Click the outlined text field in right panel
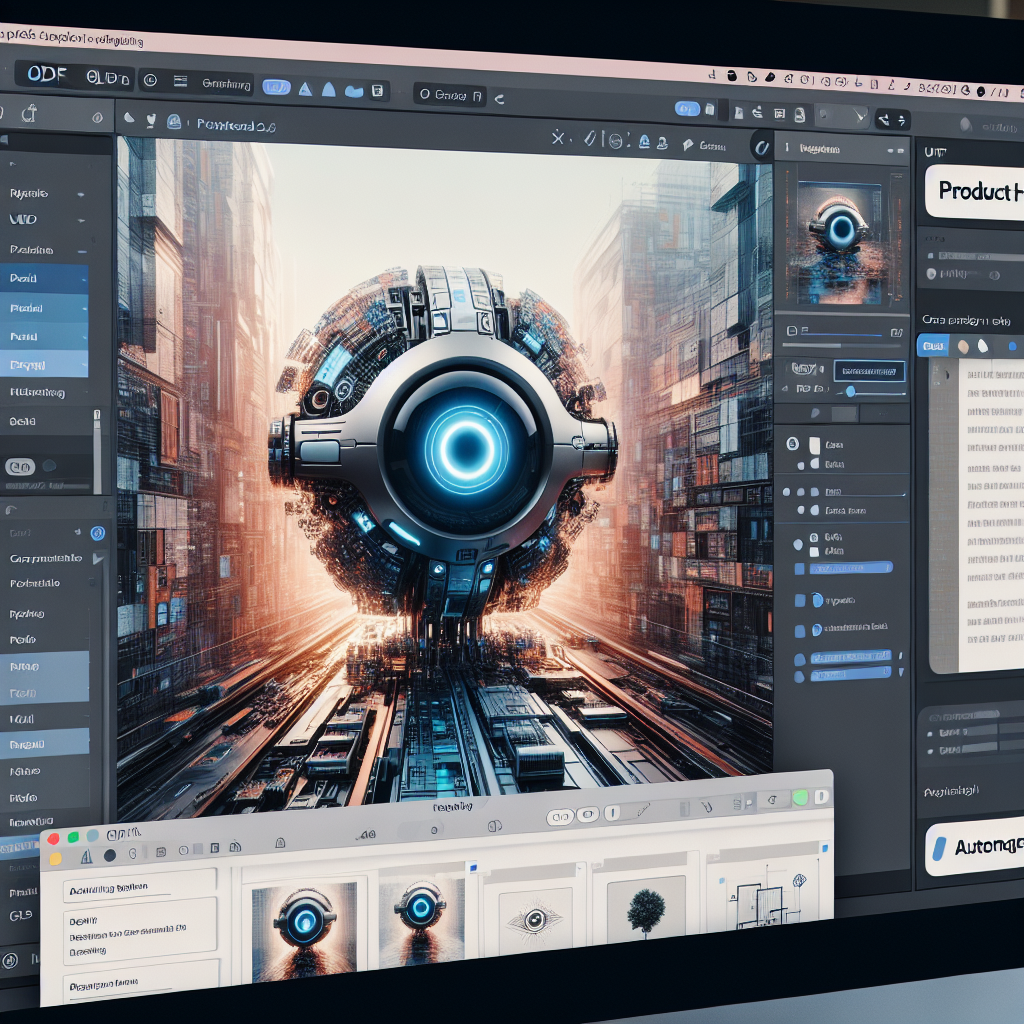Image resolution: width=1024 pixels, height=1024 pixels. [868, 371]
